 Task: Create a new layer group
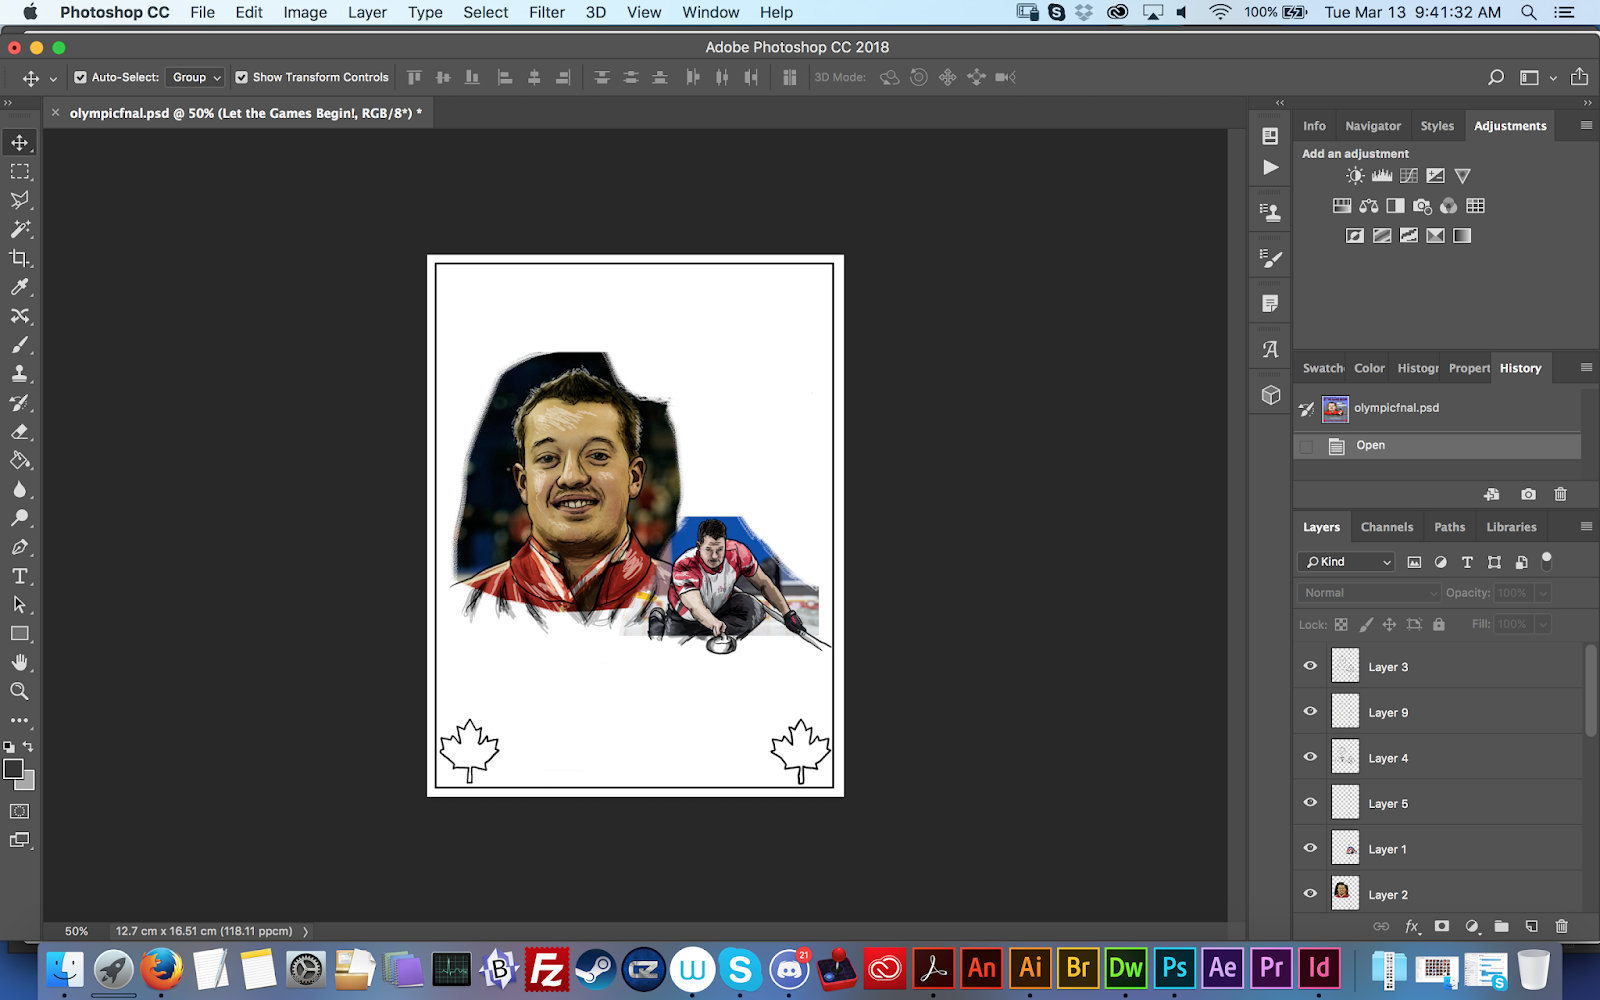tap(1501, 927)
